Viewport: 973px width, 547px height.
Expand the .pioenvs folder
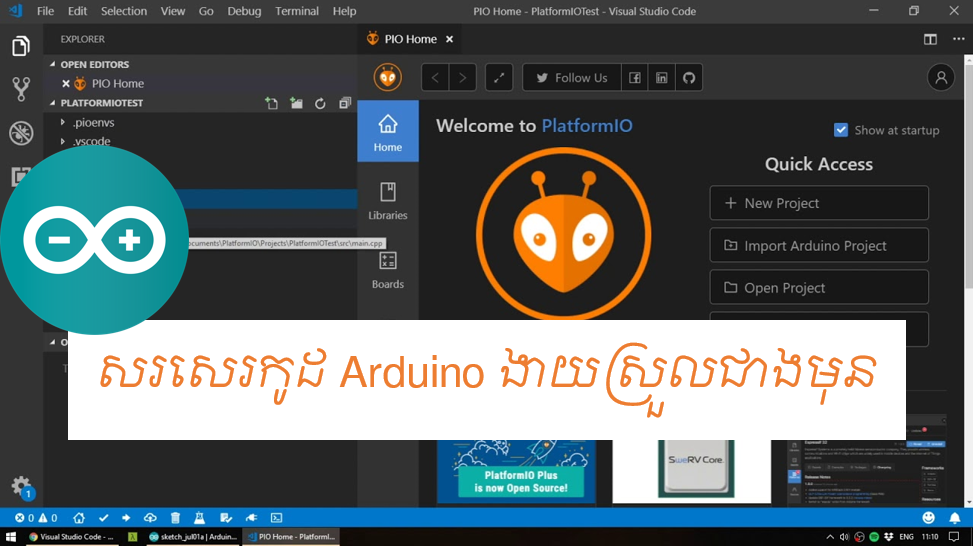[63, 122]
